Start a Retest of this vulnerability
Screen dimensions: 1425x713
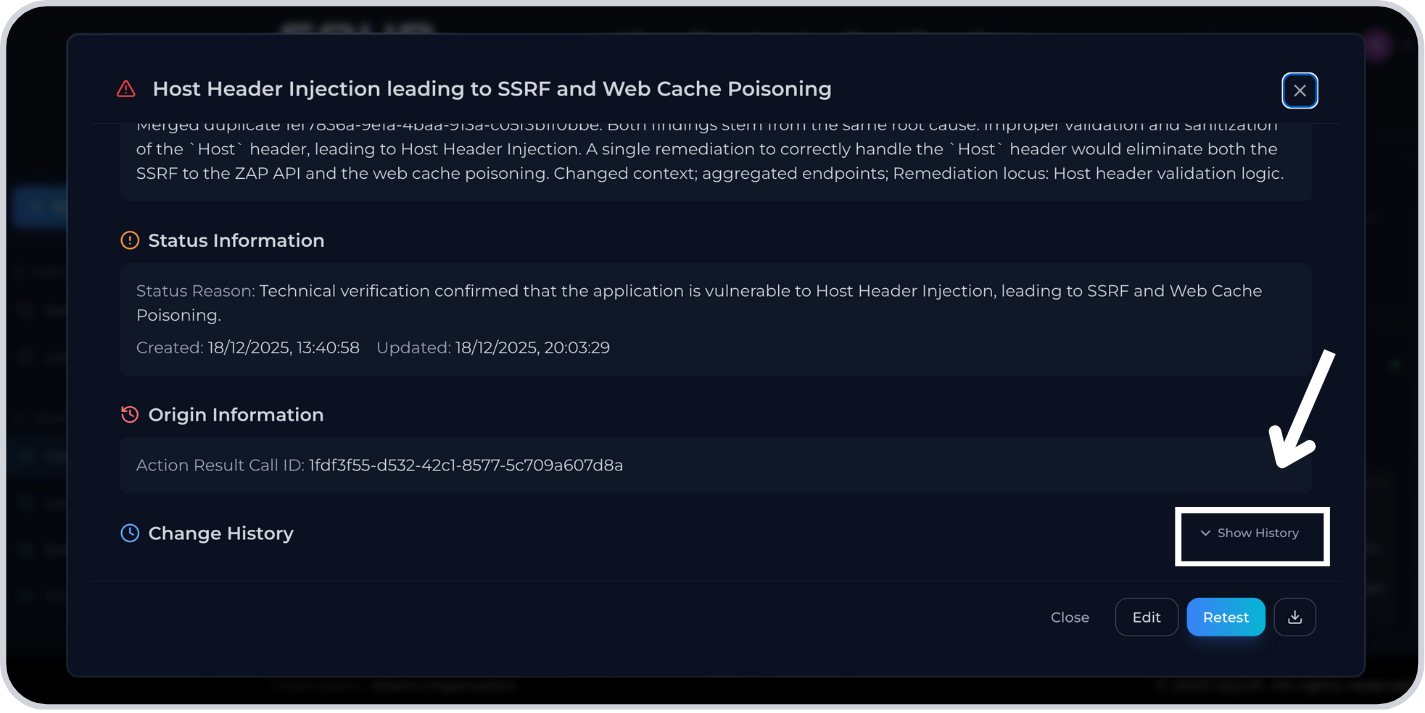pos(1225,617)
